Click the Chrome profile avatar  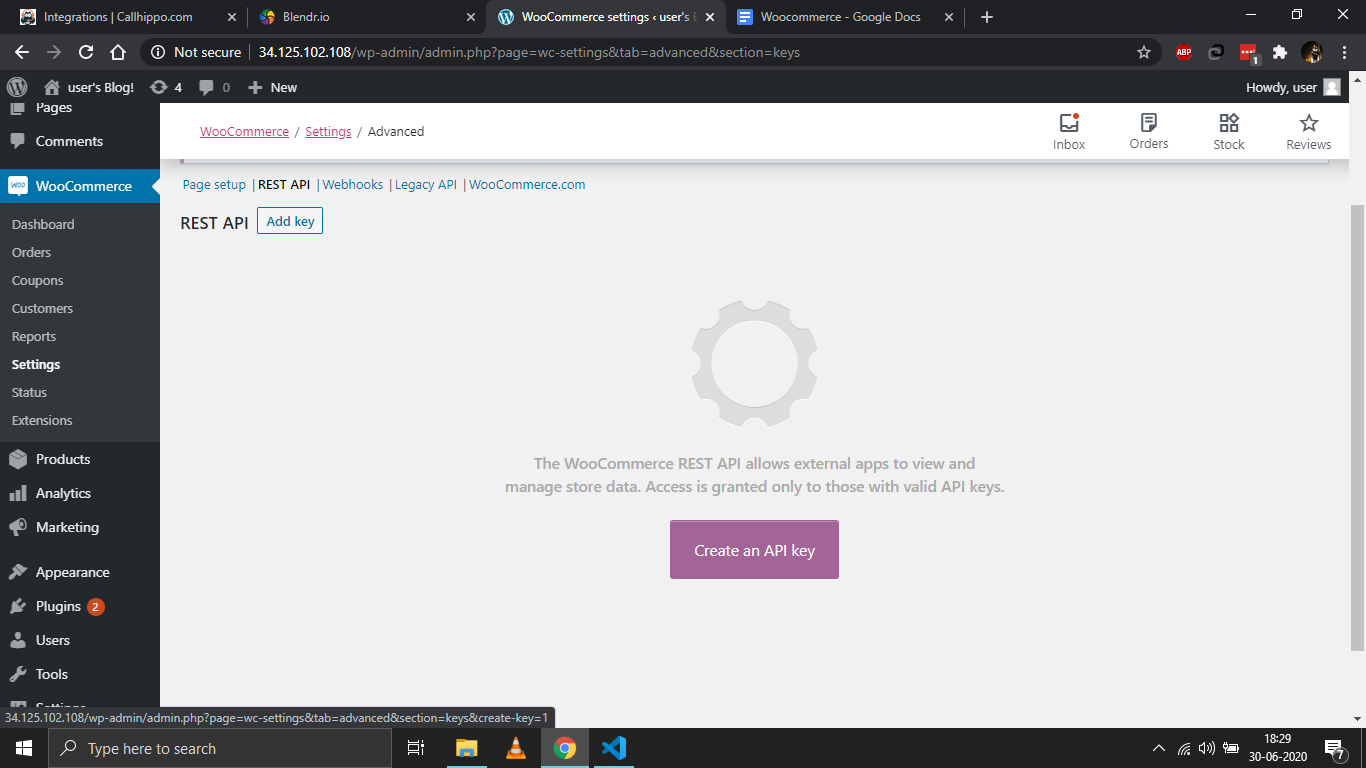(1312, 52)
